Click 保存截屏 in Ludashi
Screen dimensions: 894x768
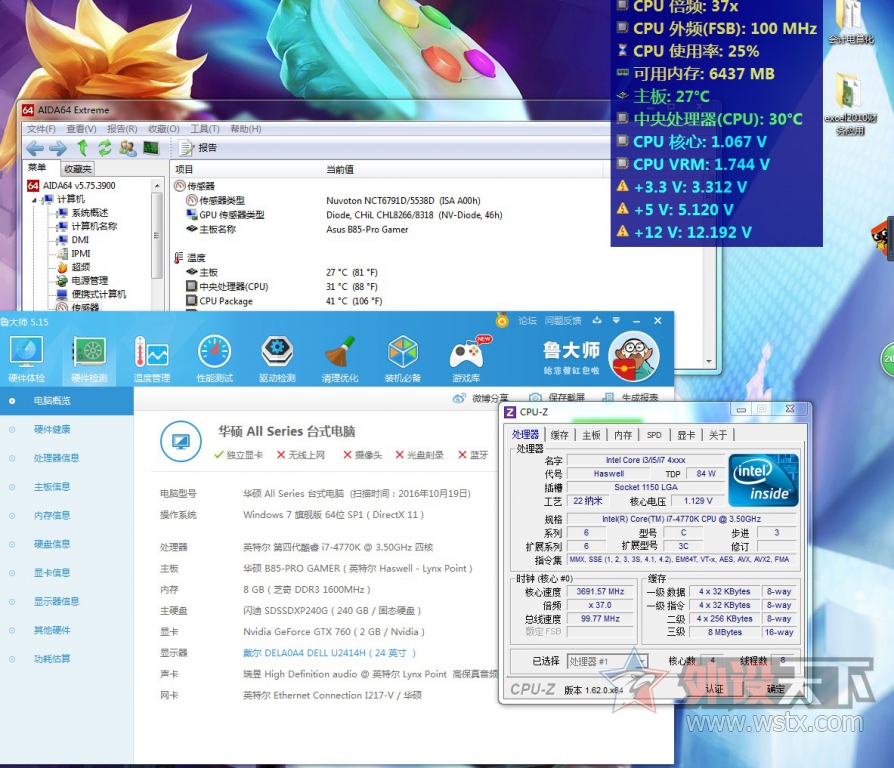[x=557, y=397]
